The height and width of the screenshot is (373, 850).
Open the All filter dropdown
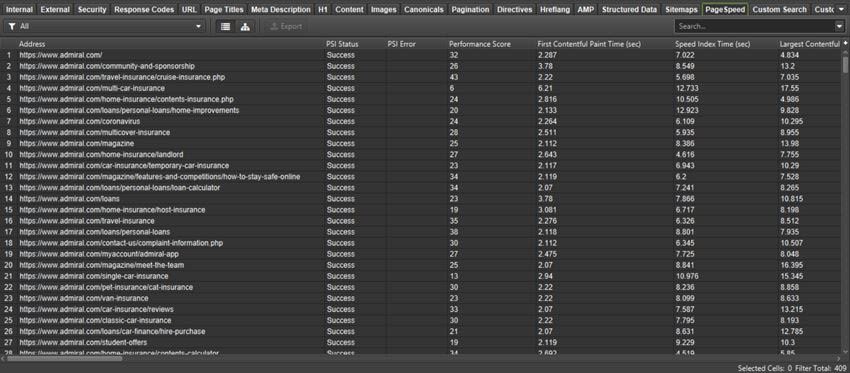point(105,26)
